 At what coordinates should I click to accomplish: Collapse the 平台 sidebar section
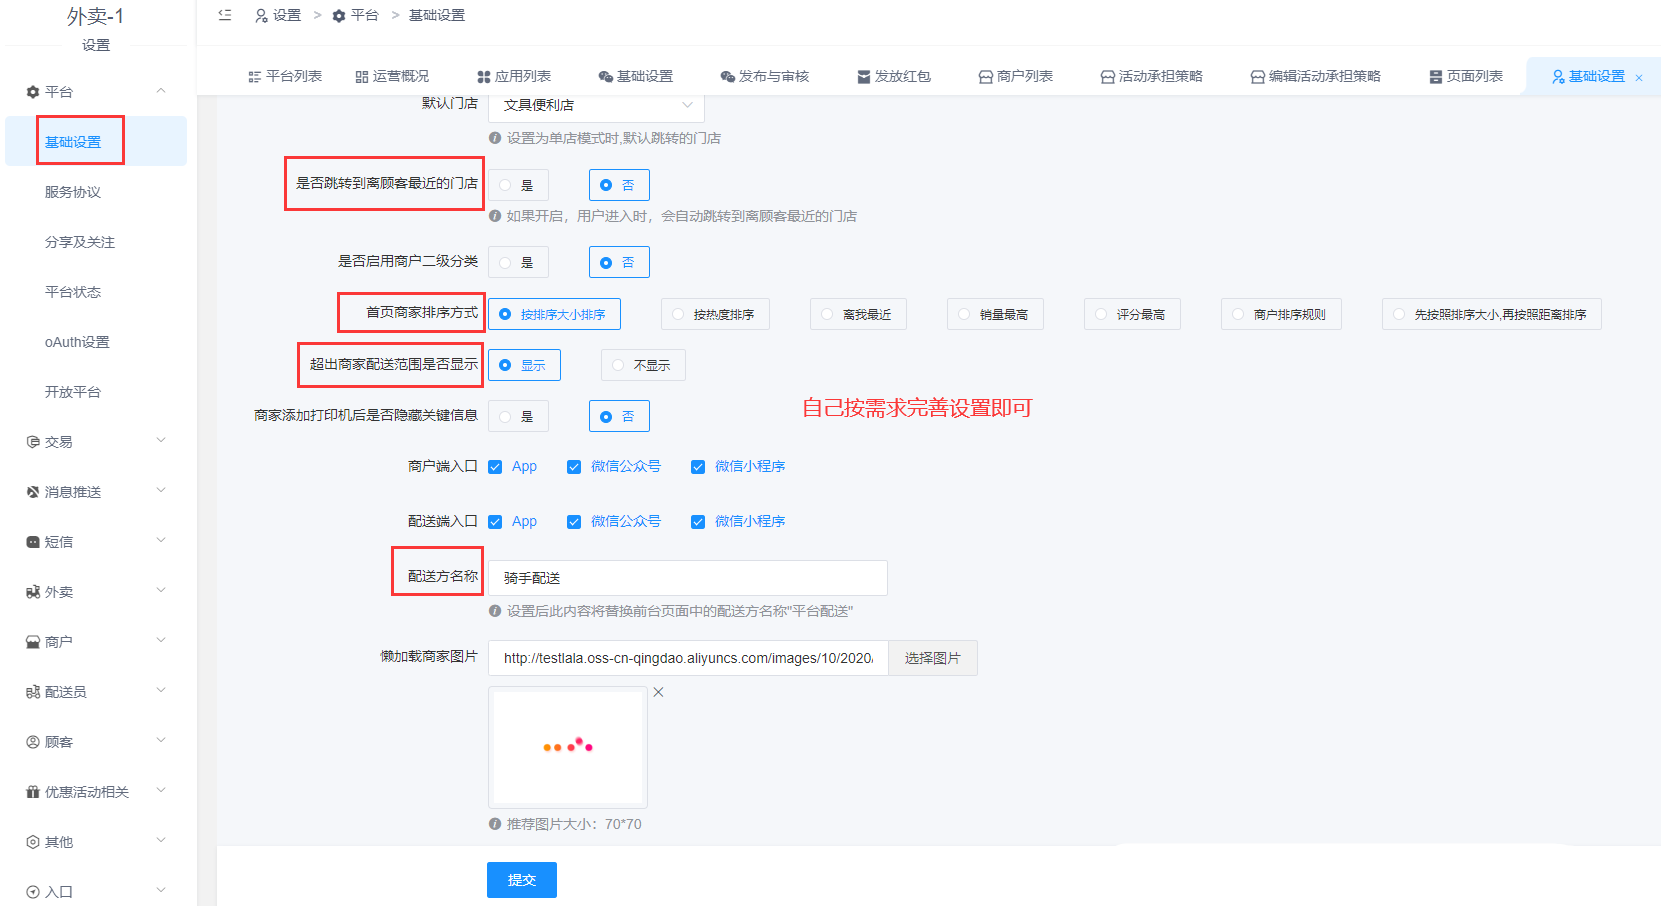coord(161,91)
